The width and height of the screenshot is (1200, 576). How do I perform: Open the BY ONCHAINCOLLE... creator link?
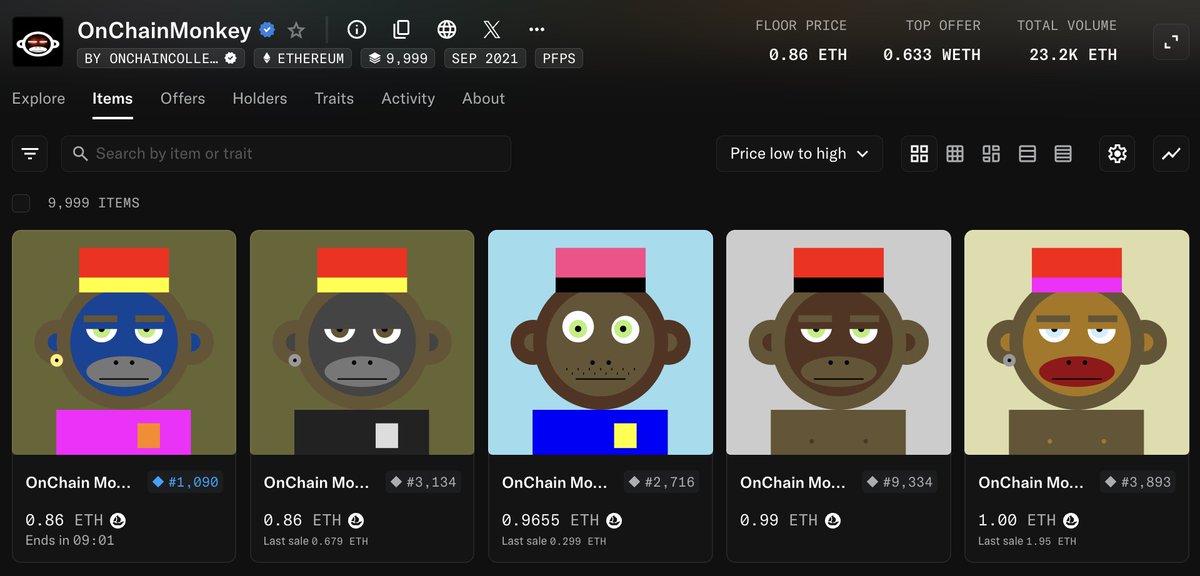point(161,58)
